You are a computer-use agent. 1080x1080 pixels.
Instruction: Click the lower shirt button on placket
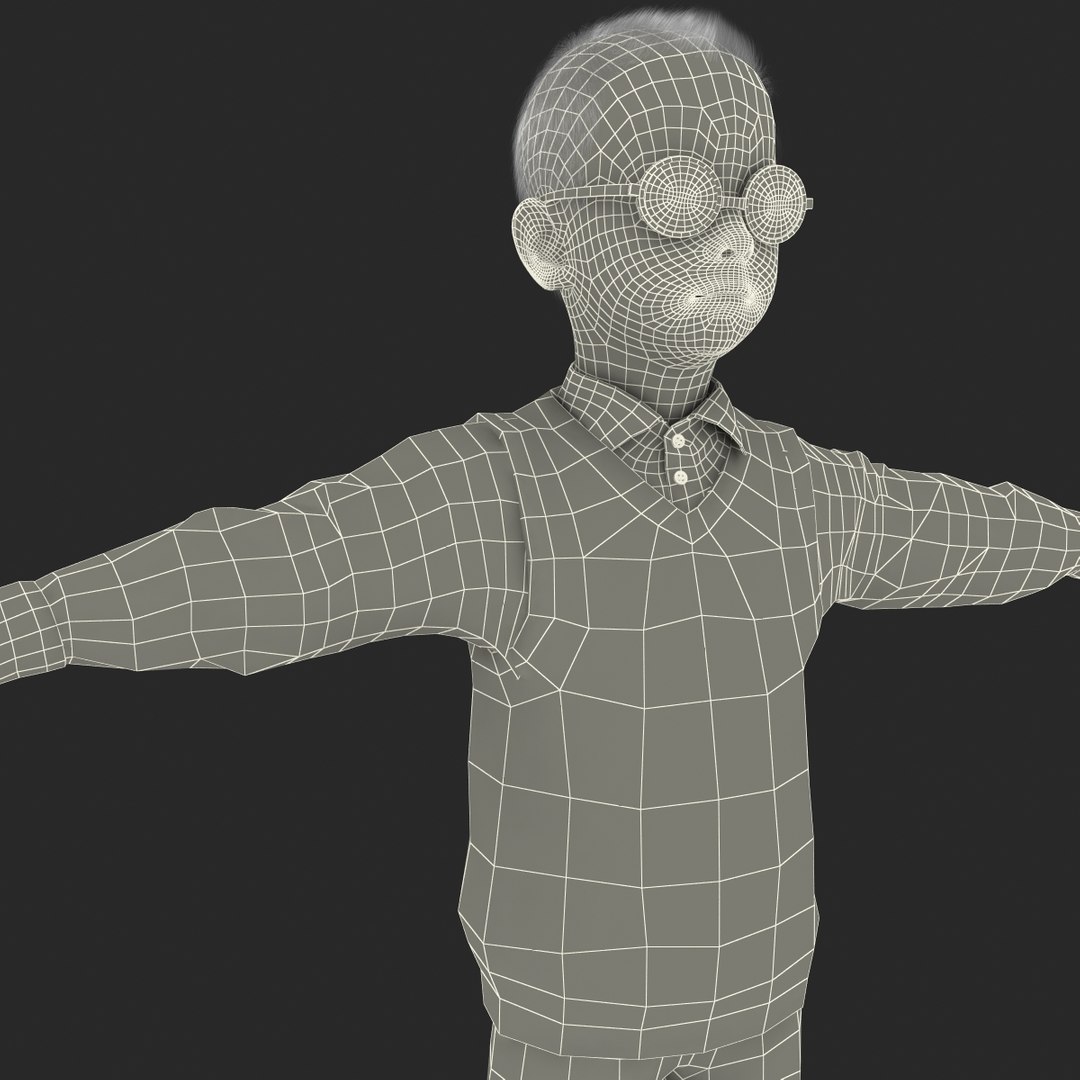click(x=681, y=477)
